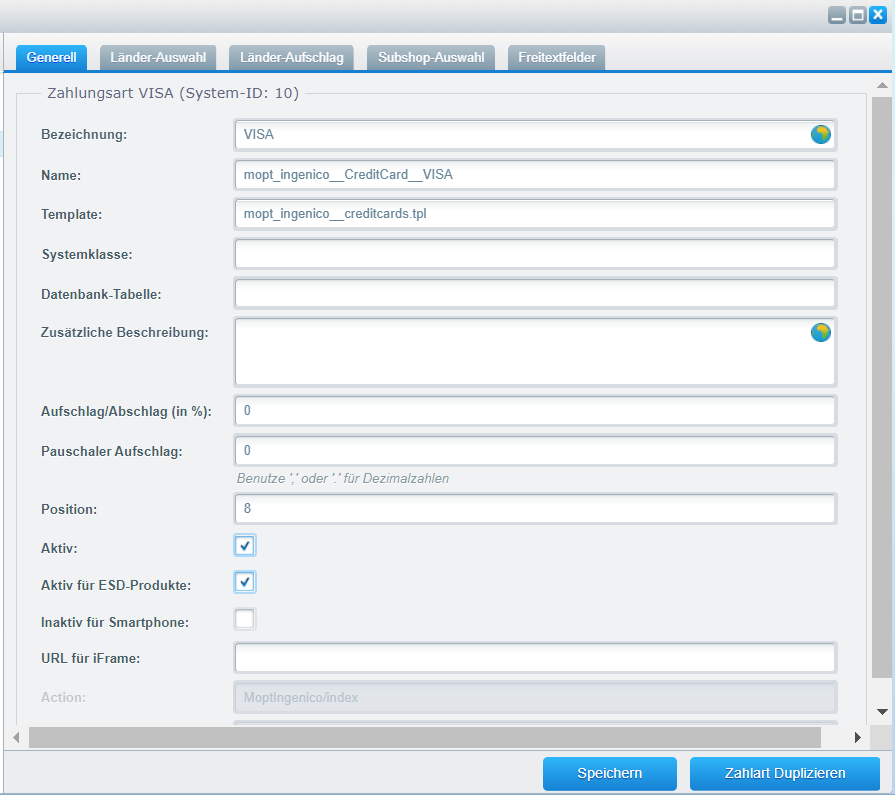Click the 'Zahlungsart VISA (System-ID: 10)' heading
This screenshot has height=801, width=895.
[173, 93]
